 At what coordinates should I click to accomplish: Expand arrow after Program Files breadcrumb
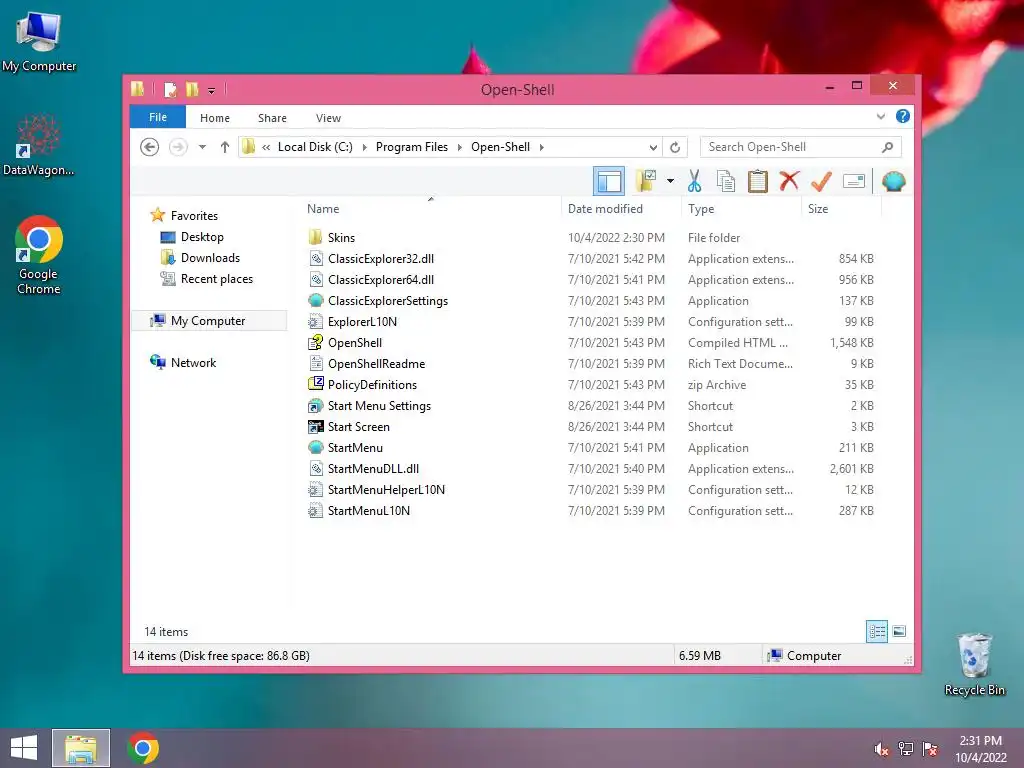click(459, 147)
